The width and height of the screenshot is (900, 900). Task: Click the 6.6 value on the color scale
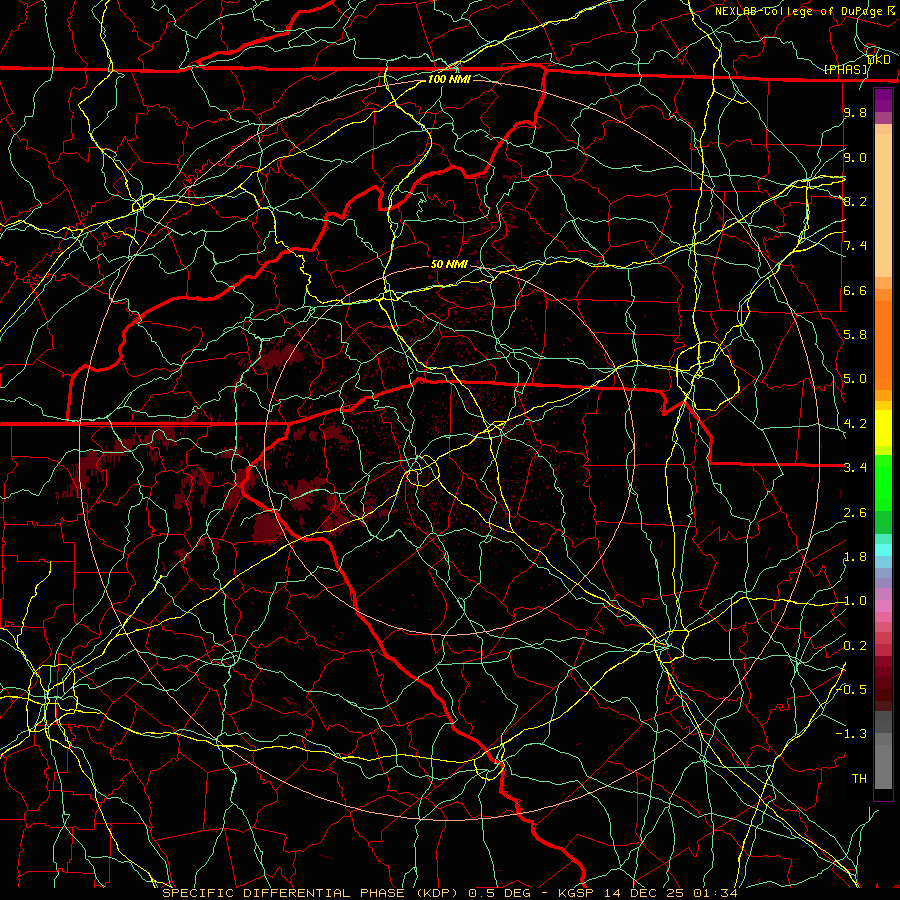[855, 290]
